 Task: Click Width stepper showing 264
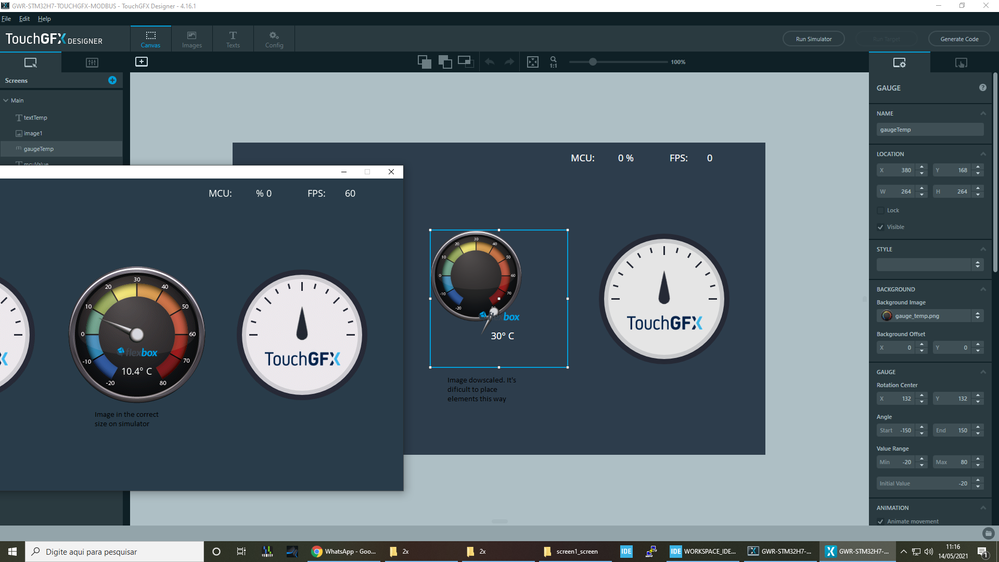click(x=921, y=191)
